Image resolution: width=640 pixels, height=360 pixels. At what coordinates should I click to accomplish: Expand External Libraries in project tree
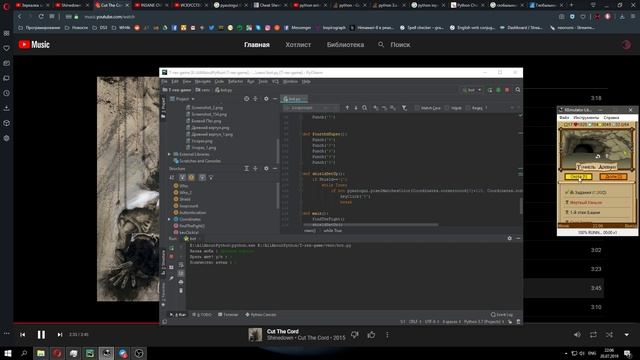tap(169, 154)
